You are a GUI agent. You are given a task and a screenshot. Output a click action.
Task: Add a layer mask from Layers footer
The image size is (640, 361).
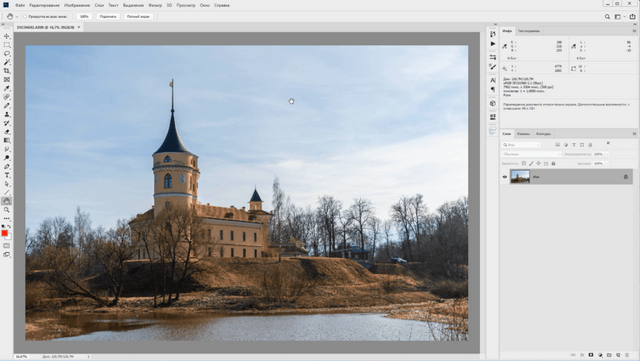click(591, 355)
